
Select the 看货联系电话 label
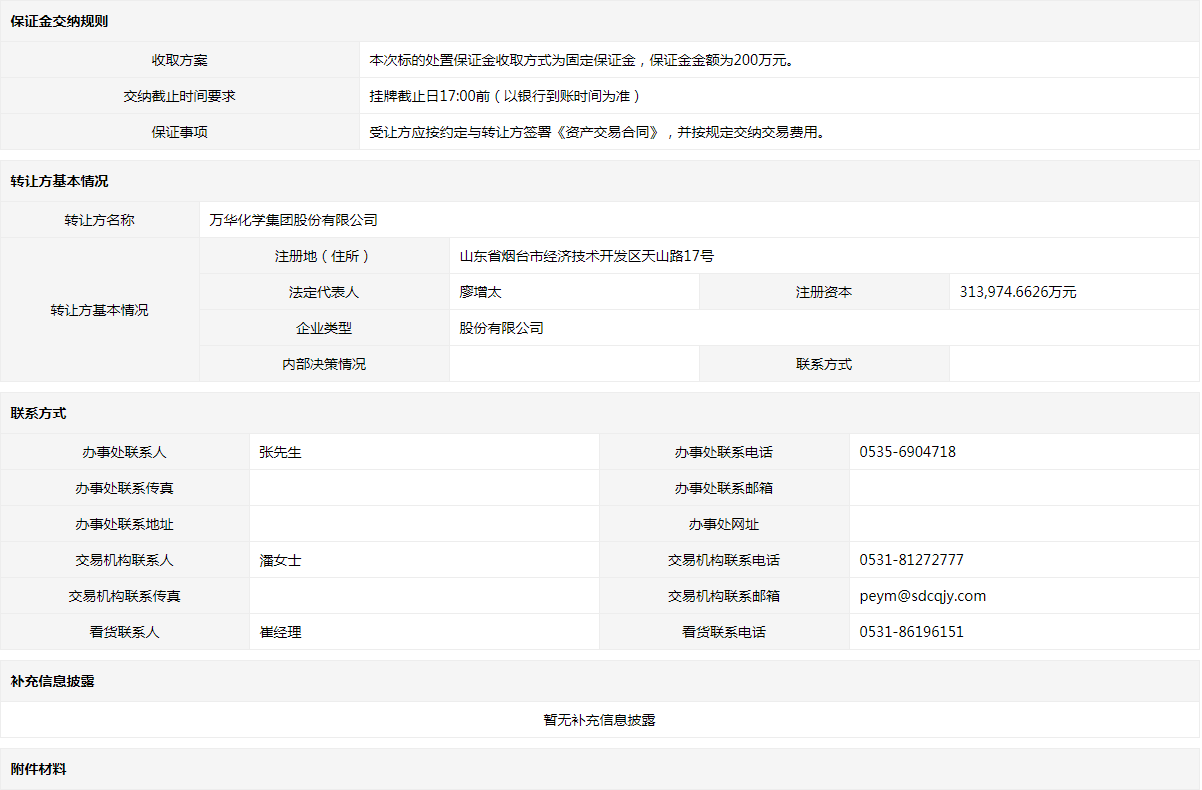pyautogui.click(x=724, y=632)
